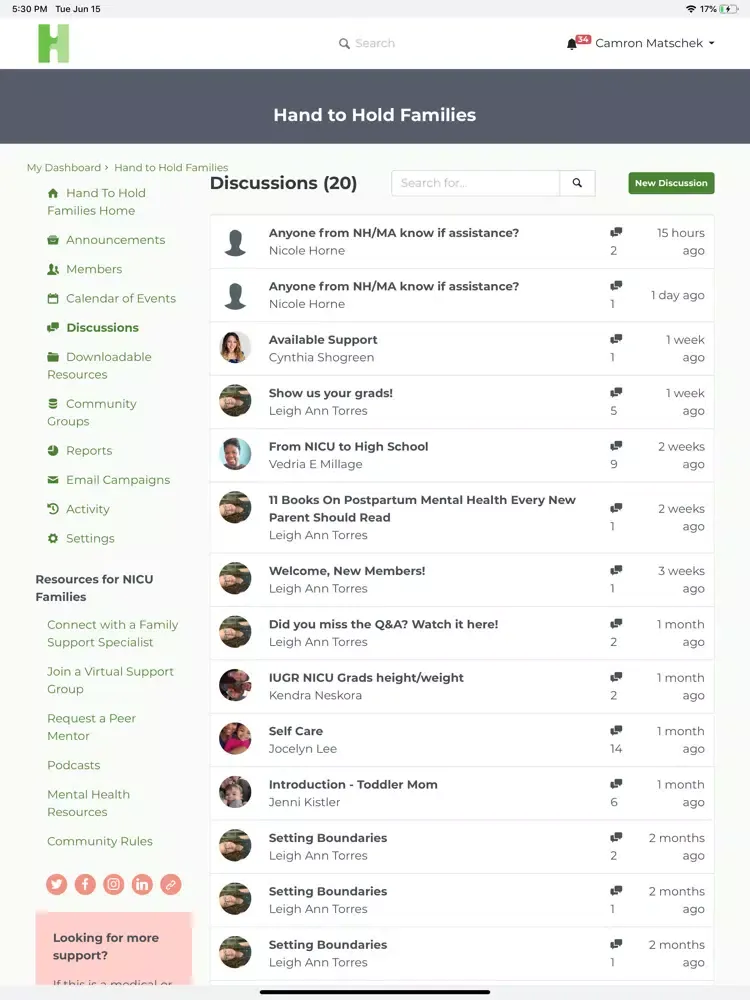The height and width of the screenshot is (1000, 750).
Task: Open Twitter social icon
Action: 57,885
